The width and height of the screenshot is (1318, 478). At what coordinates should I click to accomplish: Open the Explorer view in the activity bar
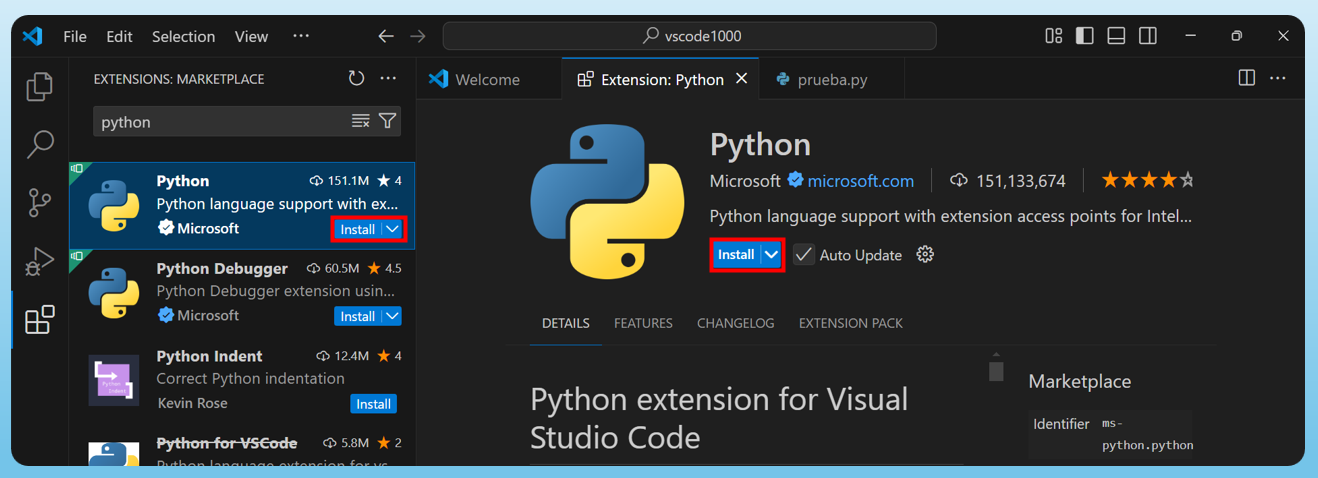click(39, 86)
